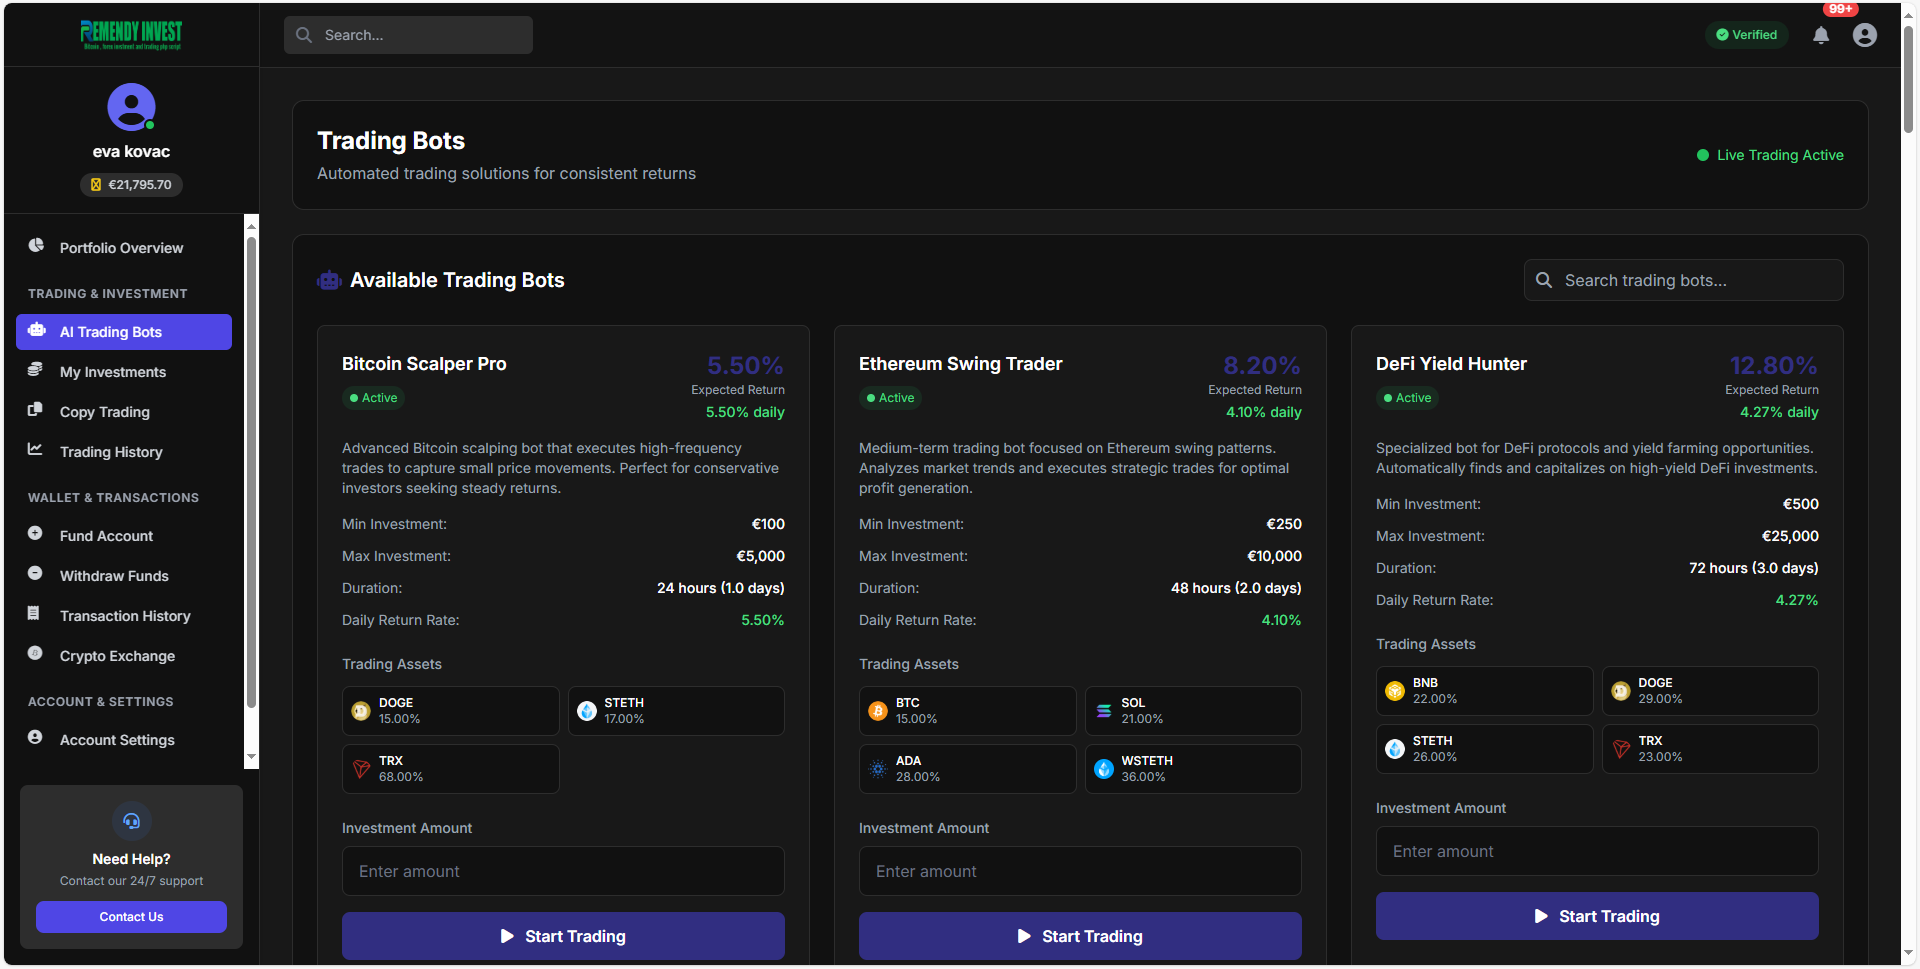The image size is (1920, 969).
Task: Click the Portfolio Overview pie icon
Action: 36,245
